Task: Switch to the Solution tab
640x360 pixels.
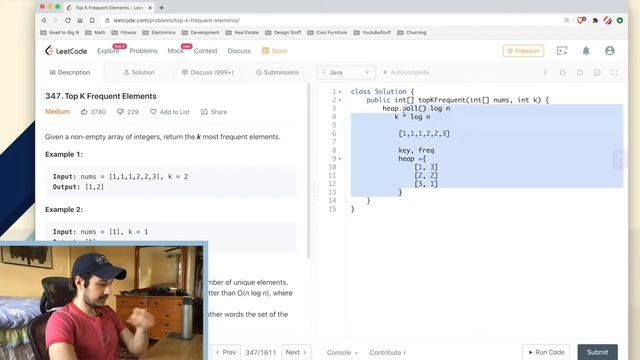Action: point(139,72)
